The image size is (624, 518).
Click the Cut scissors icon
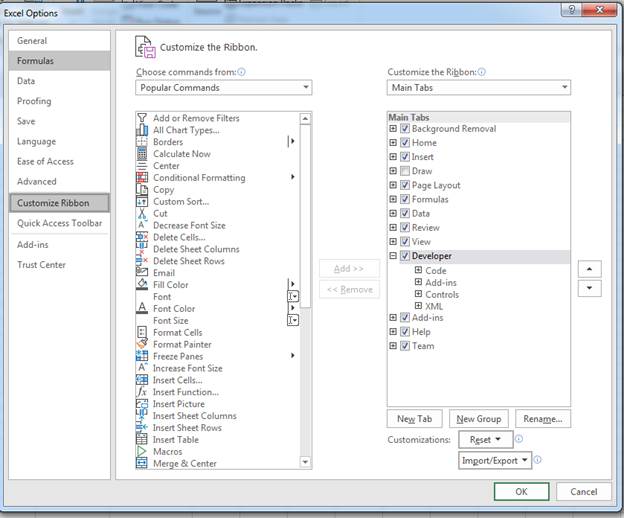pos(142,213)
